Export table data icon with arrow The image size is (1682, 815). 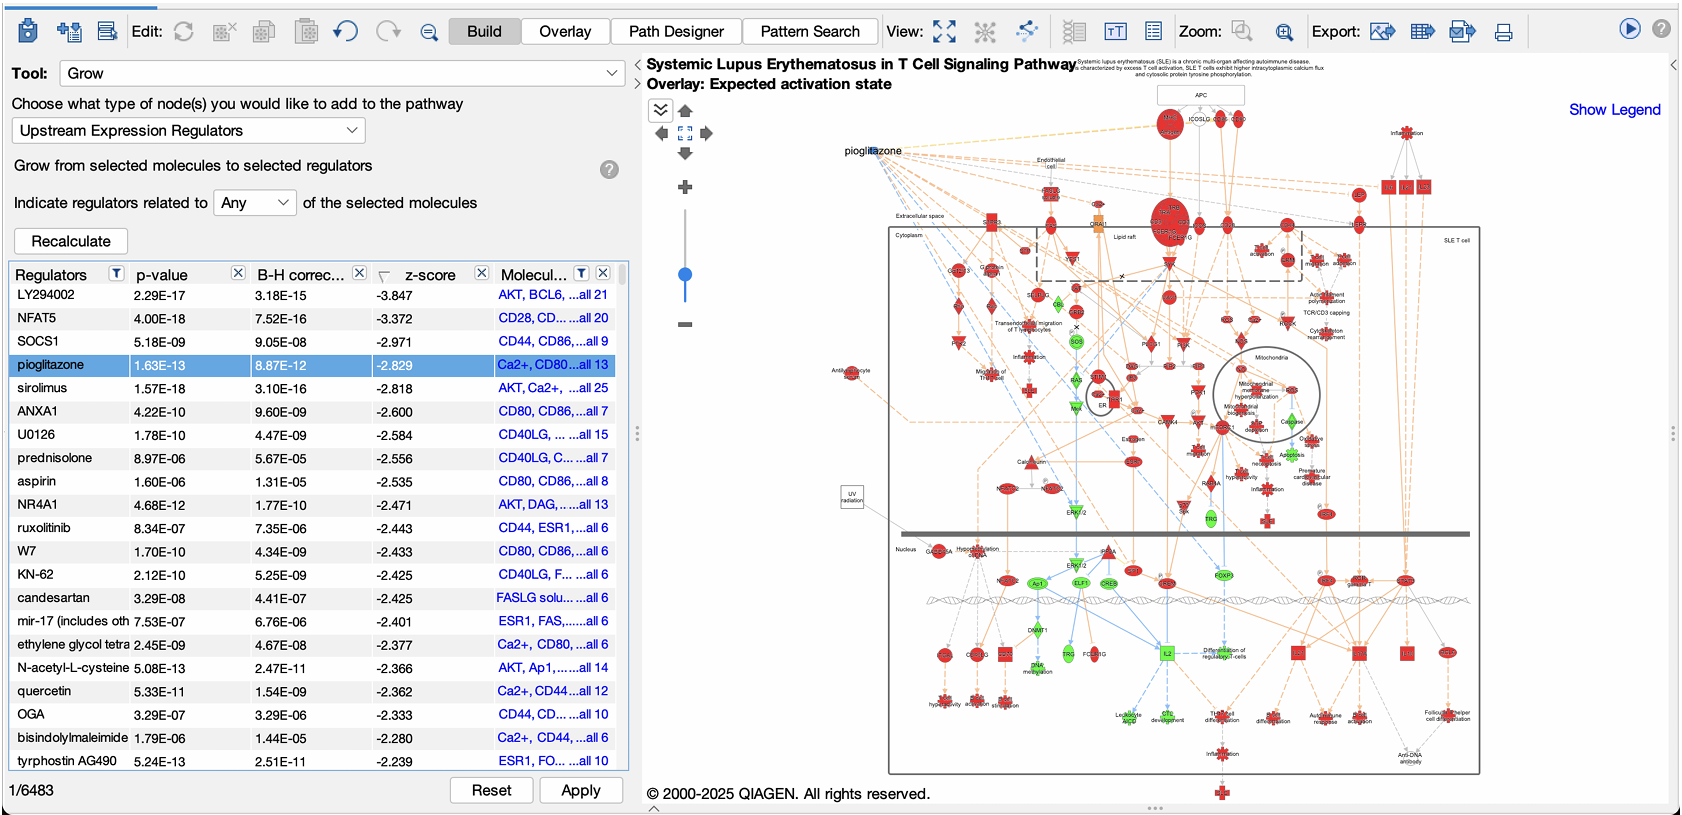pos(1422,32)
